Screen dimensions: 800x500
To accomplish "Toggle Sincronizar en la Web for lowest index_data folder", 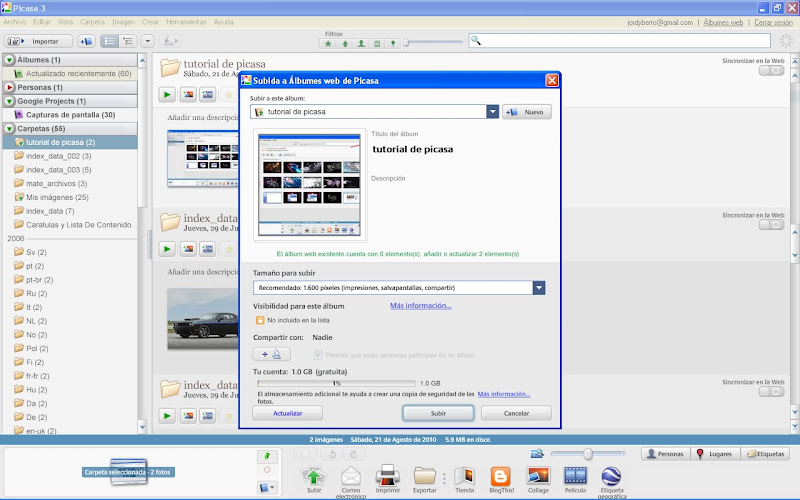I will 771,392.
